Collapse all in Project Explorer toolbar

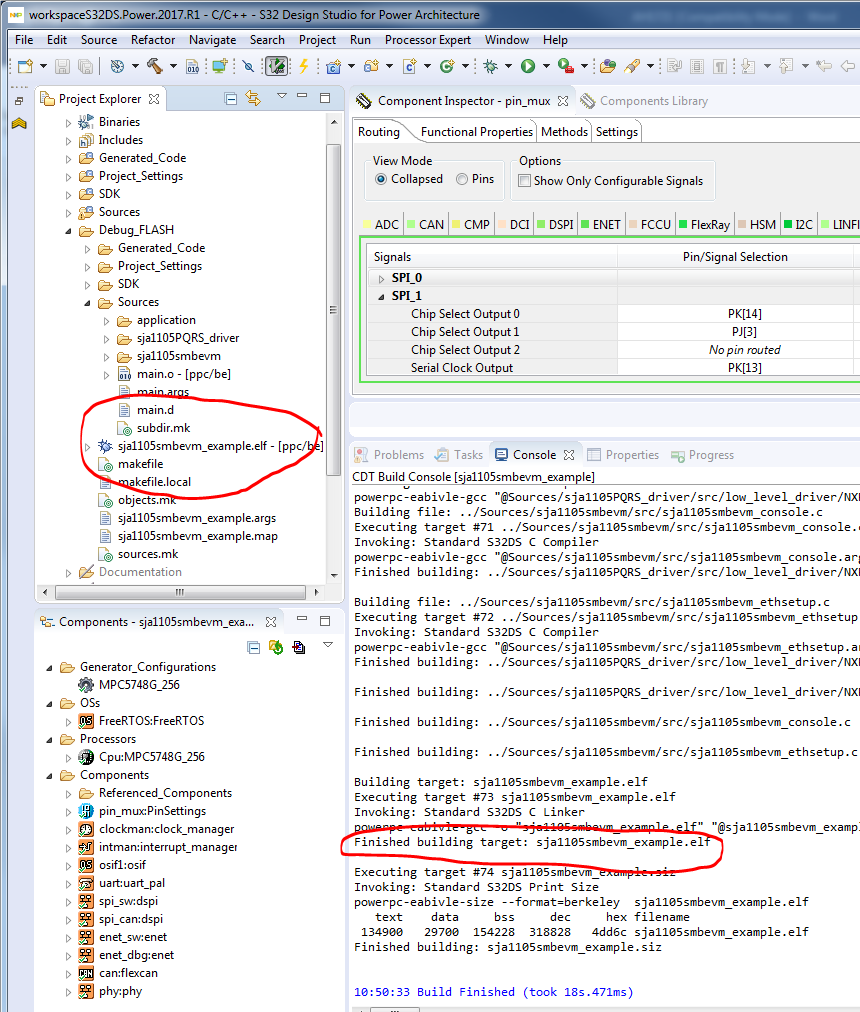coord(231,98)
